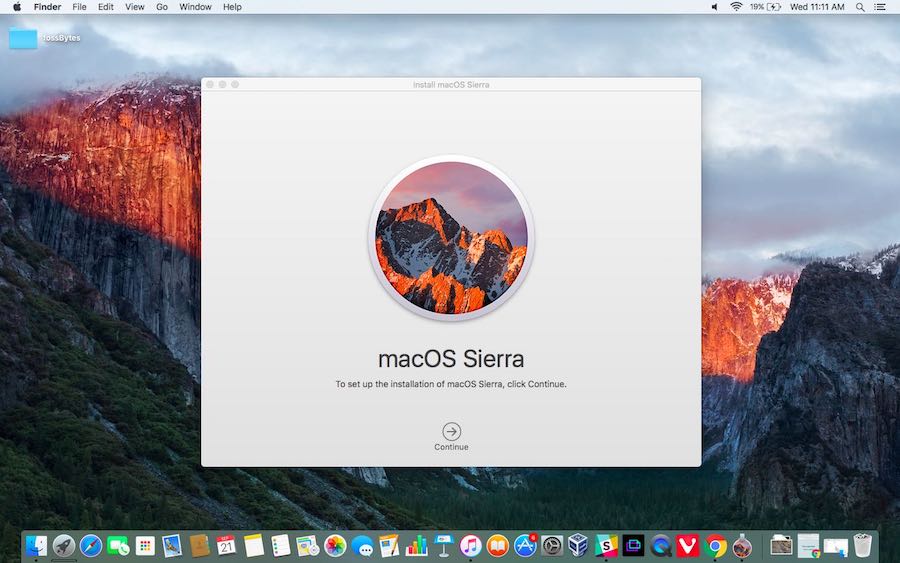Click the volume icon in menu bar
The image size is (900, 563).
714,7
